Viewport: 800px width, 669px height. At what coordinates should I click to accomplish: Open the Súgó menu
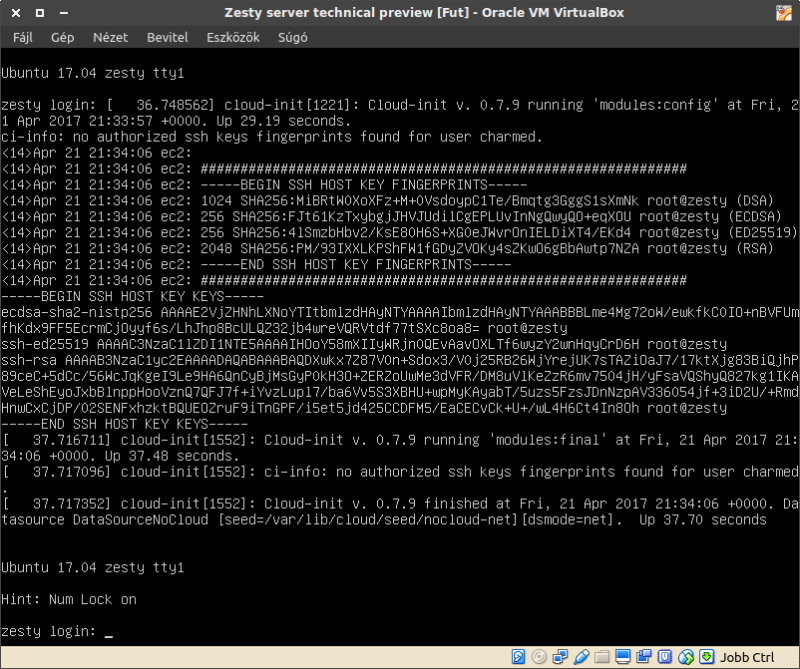[x=292, y=38]
